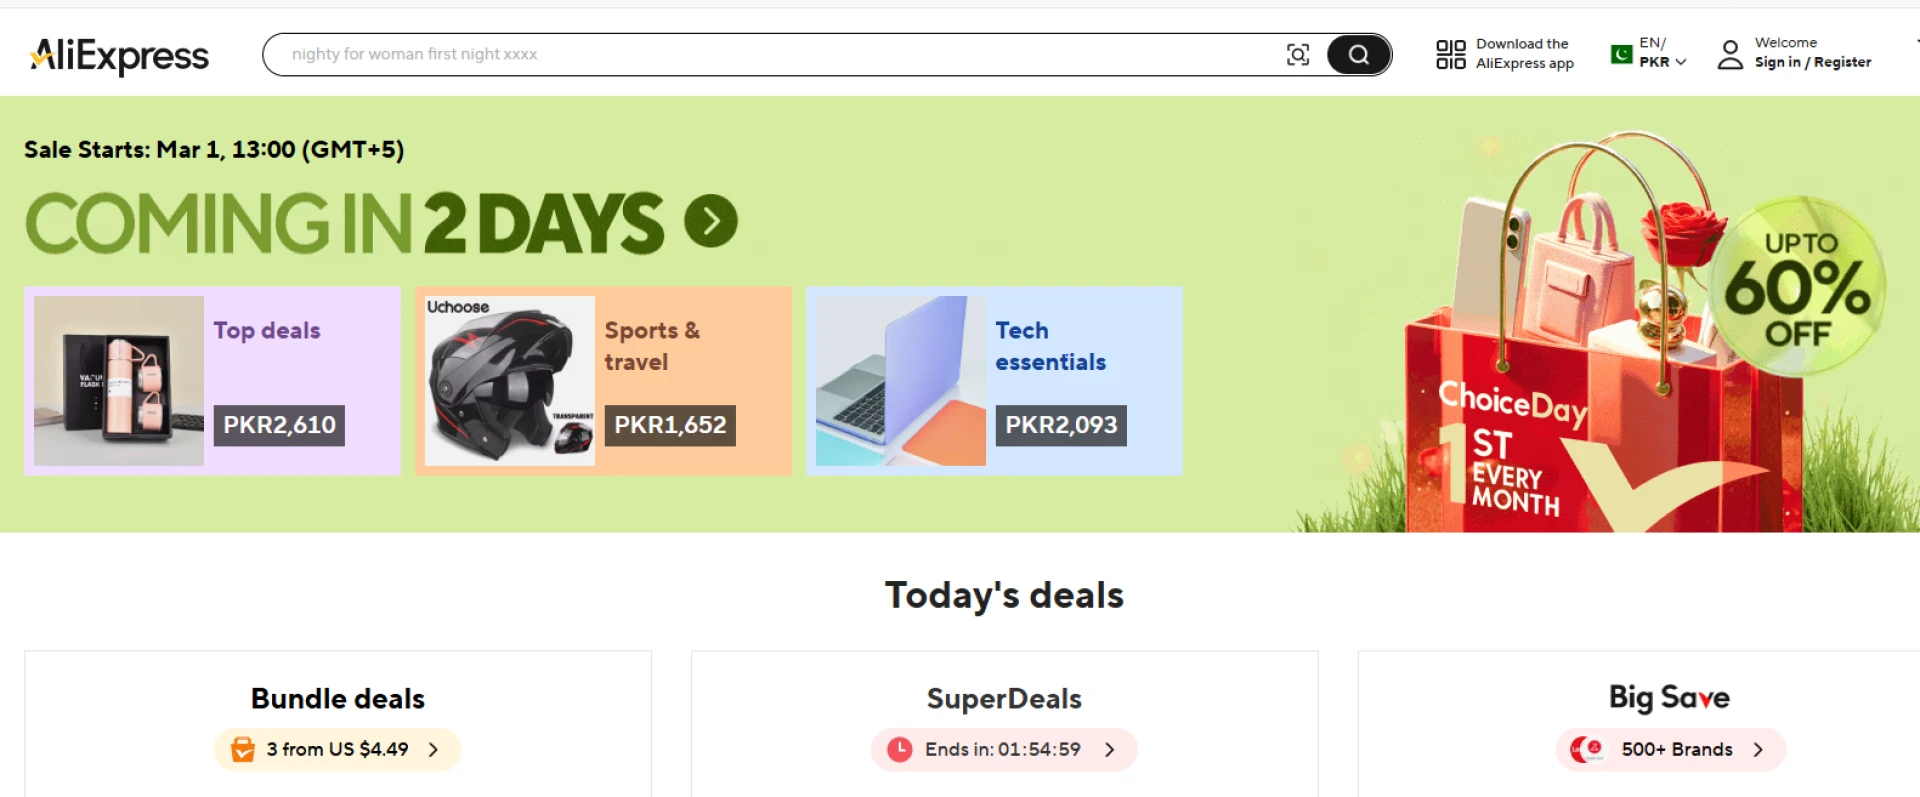Click the helmet thumbnail in Sports & travel
Screen dimensions: 1920x797
click(508, 380)
